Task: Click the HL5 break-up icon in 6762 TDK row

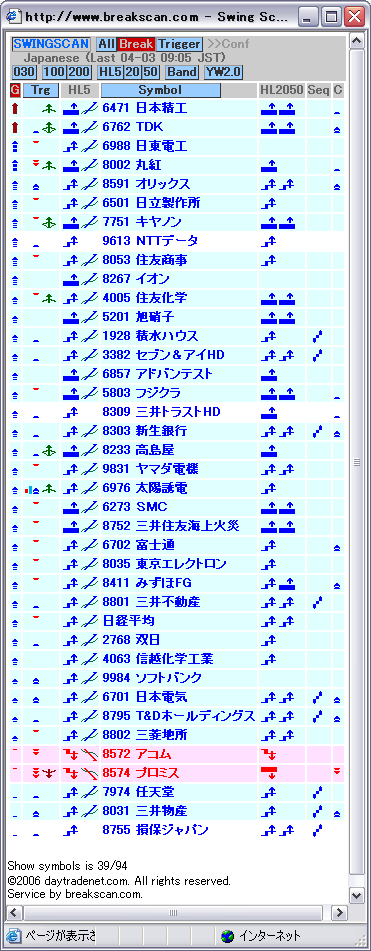Action: [x=72, y=127]
